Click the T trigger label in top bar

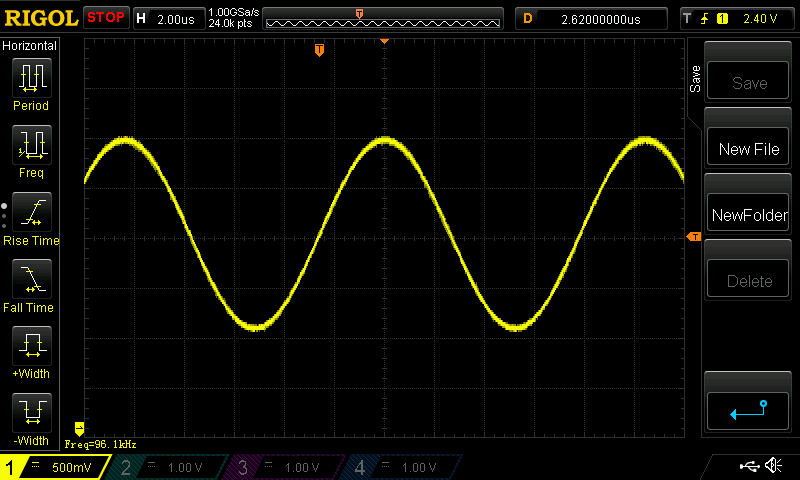click(x=687, y=19)
